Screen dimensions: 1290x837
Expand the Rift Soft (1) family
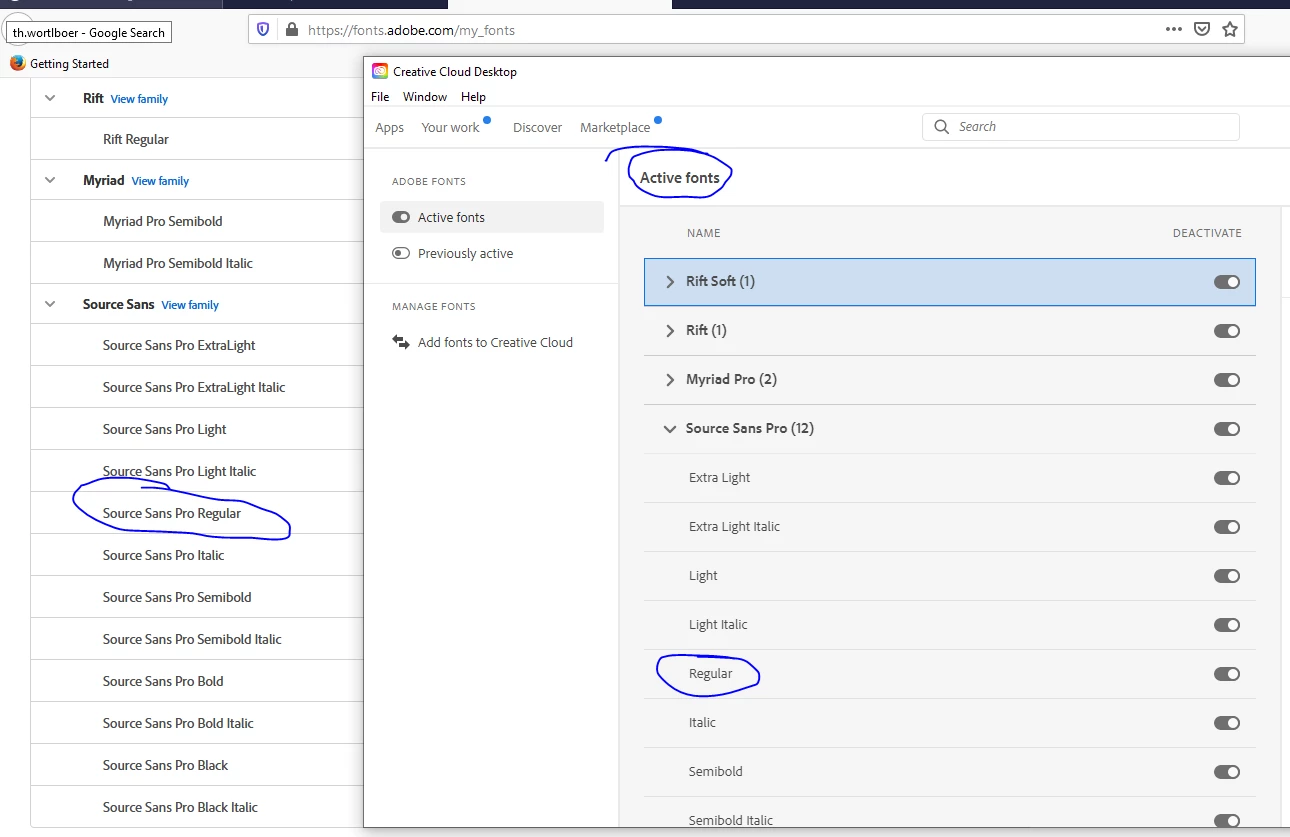[x=670, y=282]
